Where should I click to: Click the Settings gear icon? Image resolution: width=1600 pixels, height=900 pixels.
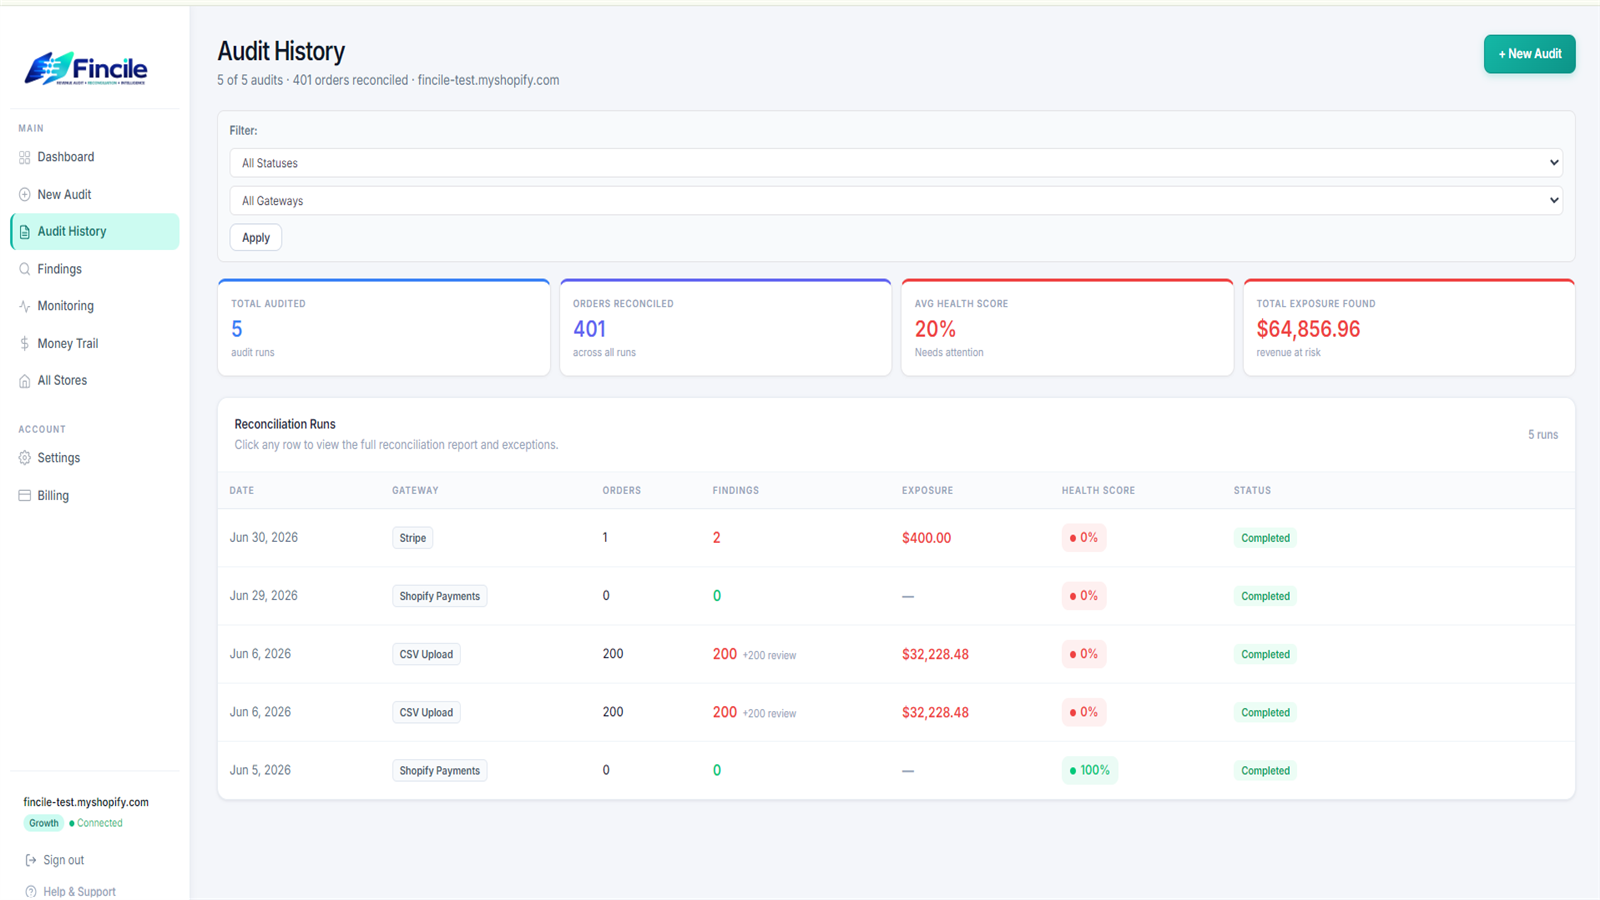pos(25,458)
